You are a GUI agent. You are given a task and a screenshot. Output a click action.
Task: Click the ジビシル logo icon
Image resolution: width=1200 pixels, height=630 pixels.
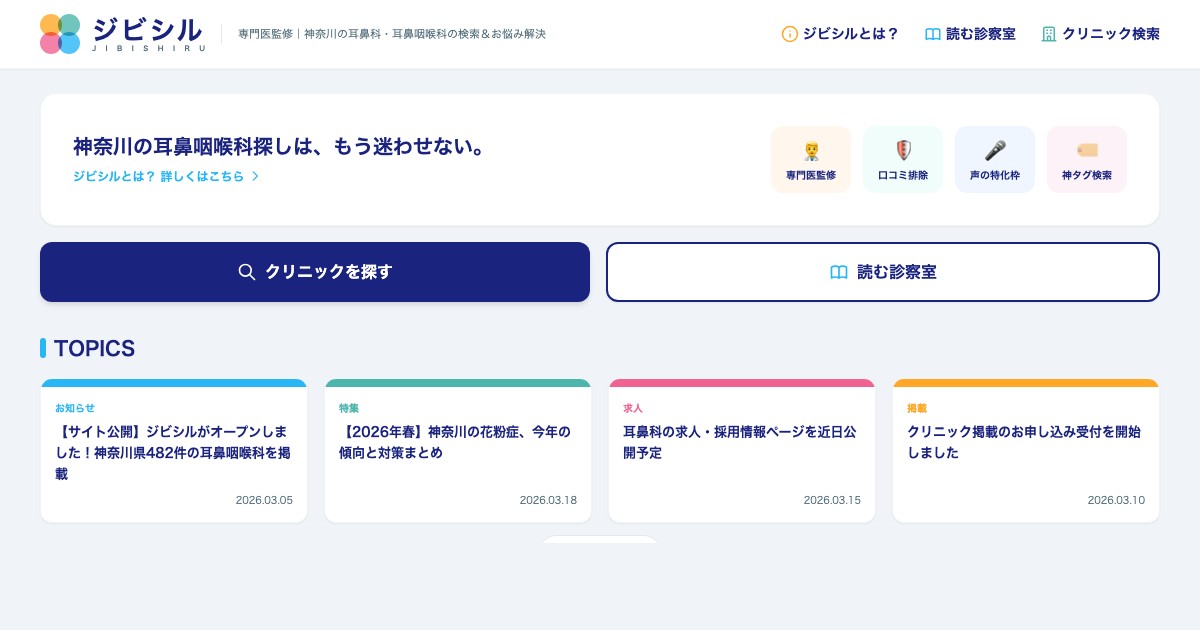coord(60,34)
